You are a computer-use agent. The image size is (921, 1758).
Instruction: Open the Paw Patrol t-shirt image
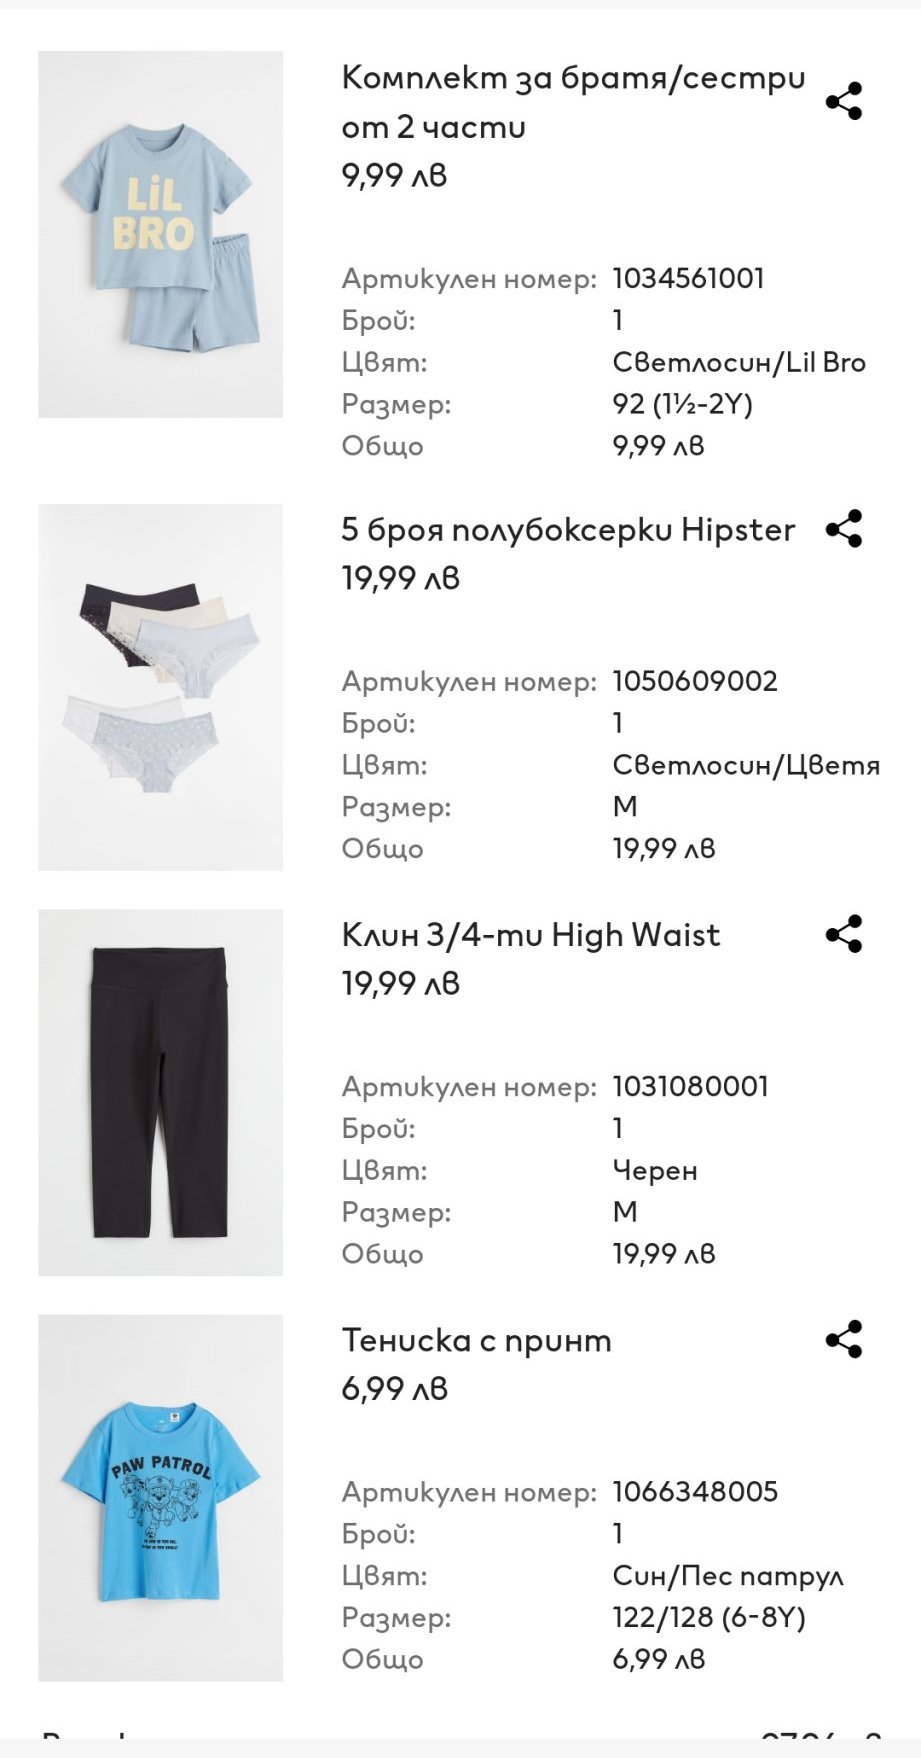coord(160,1497)
